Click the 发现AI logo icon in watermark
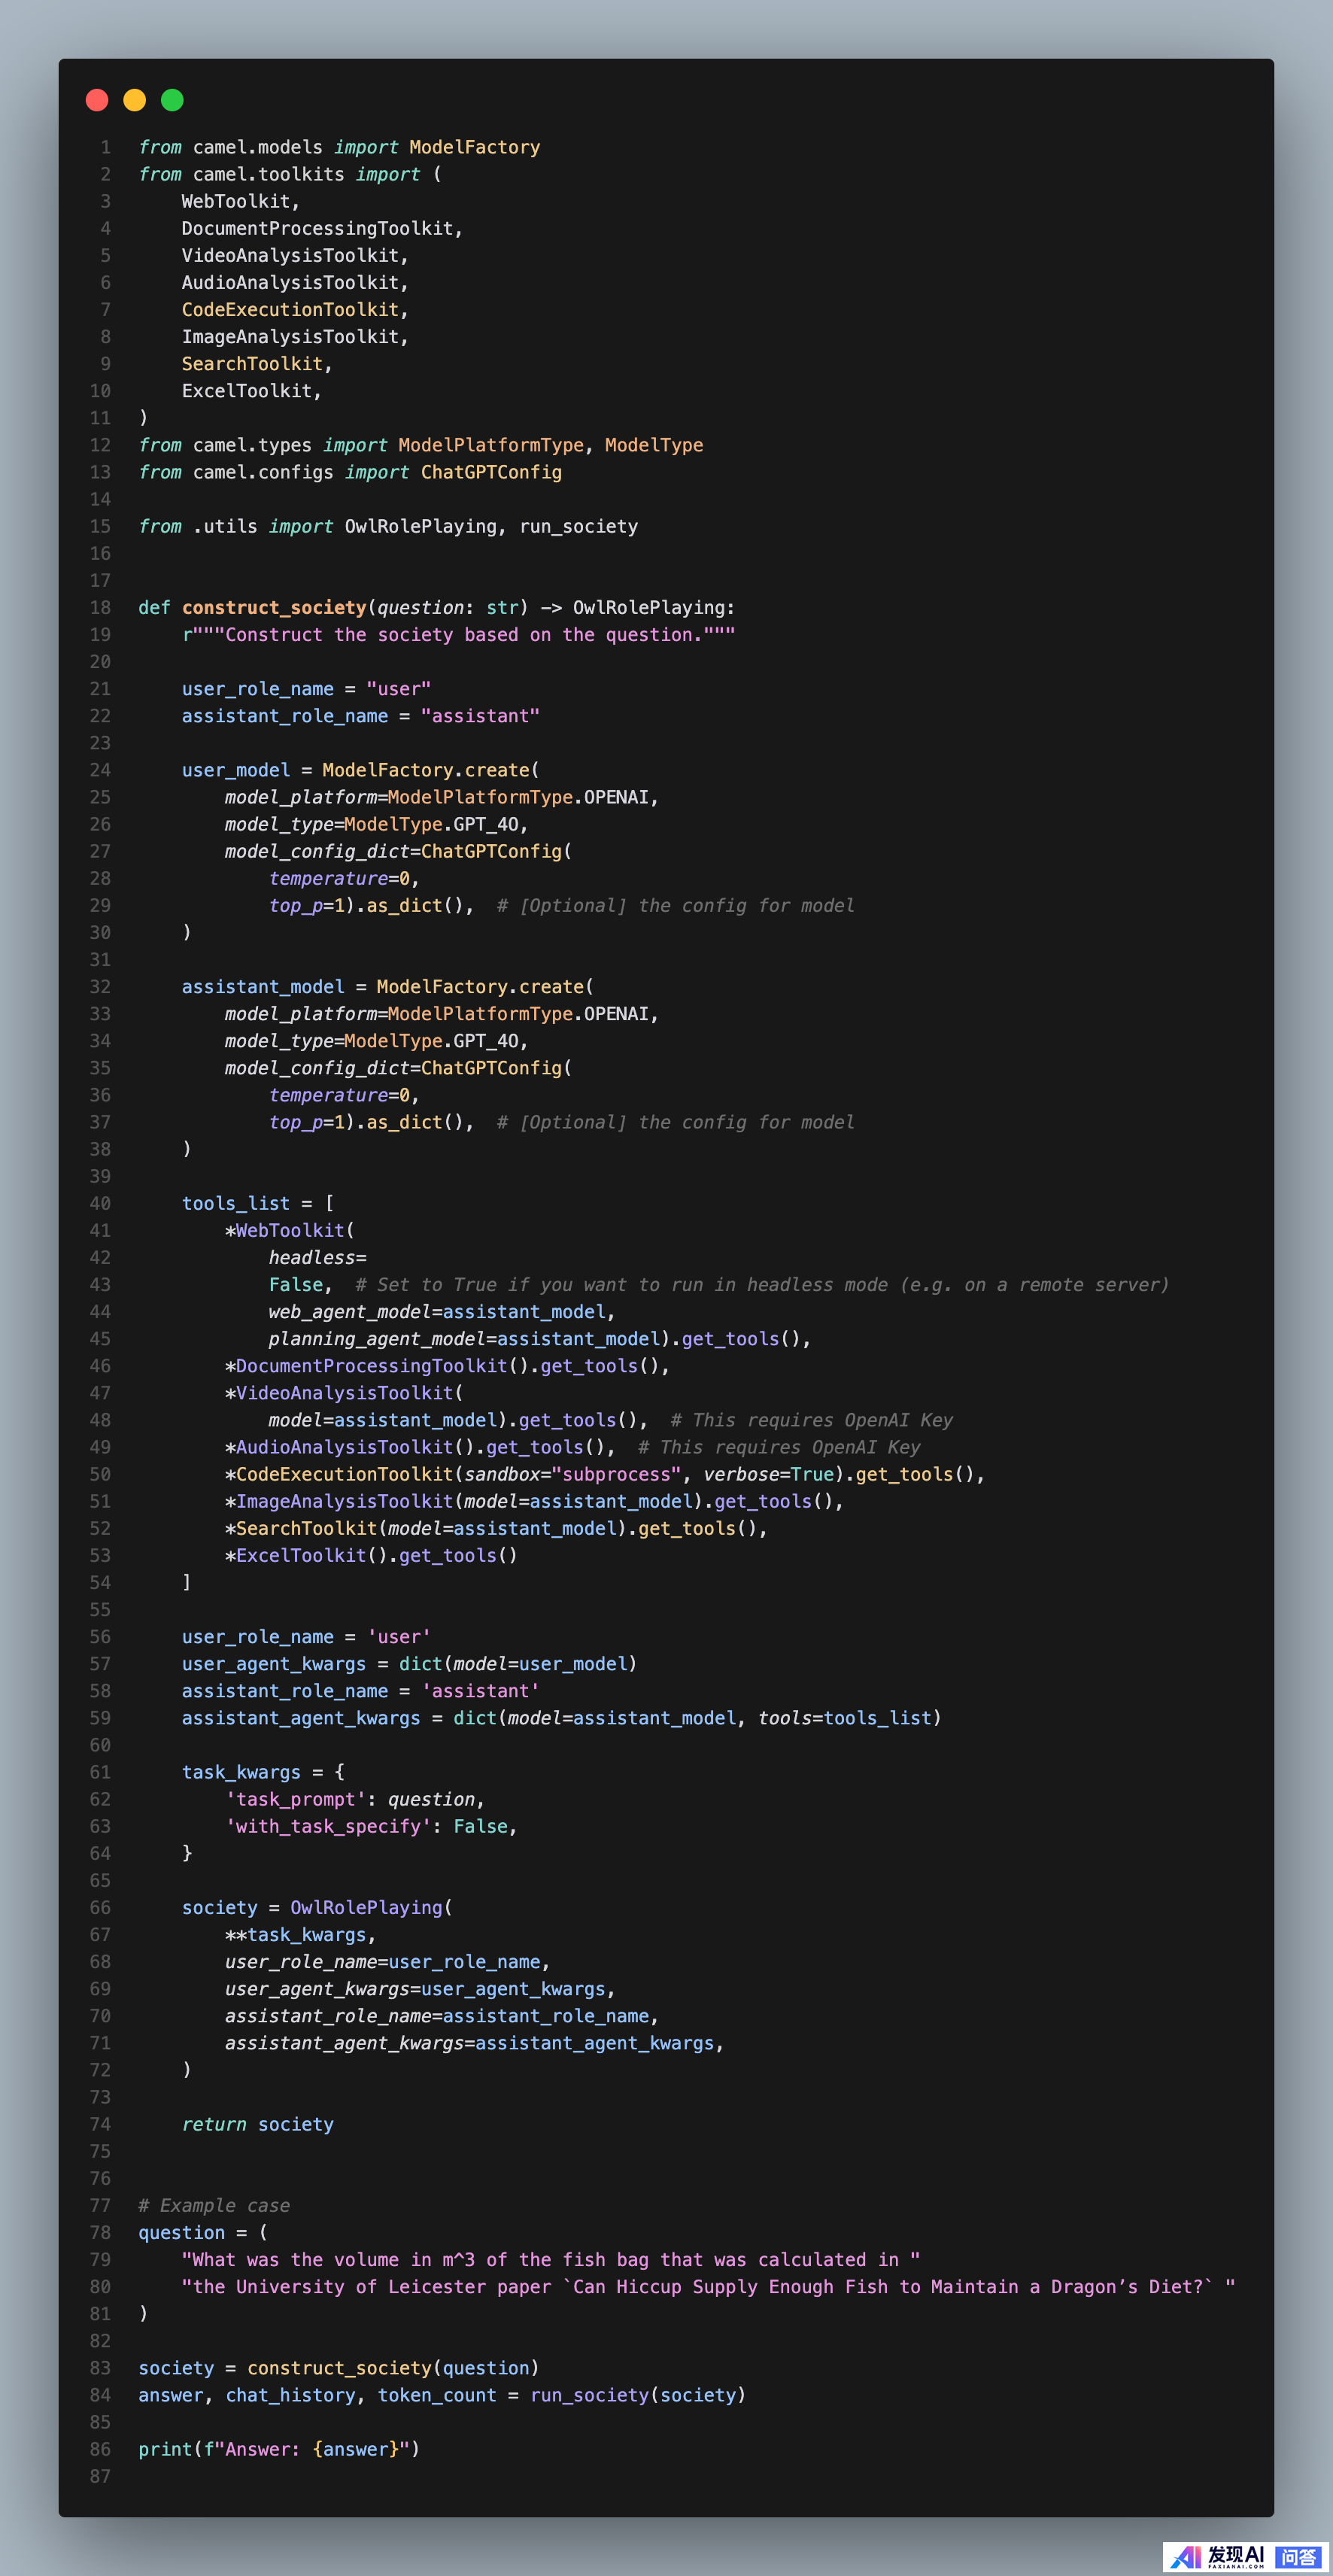This screenshot has height=2576, width=1333. (x=1186, y=2557)
